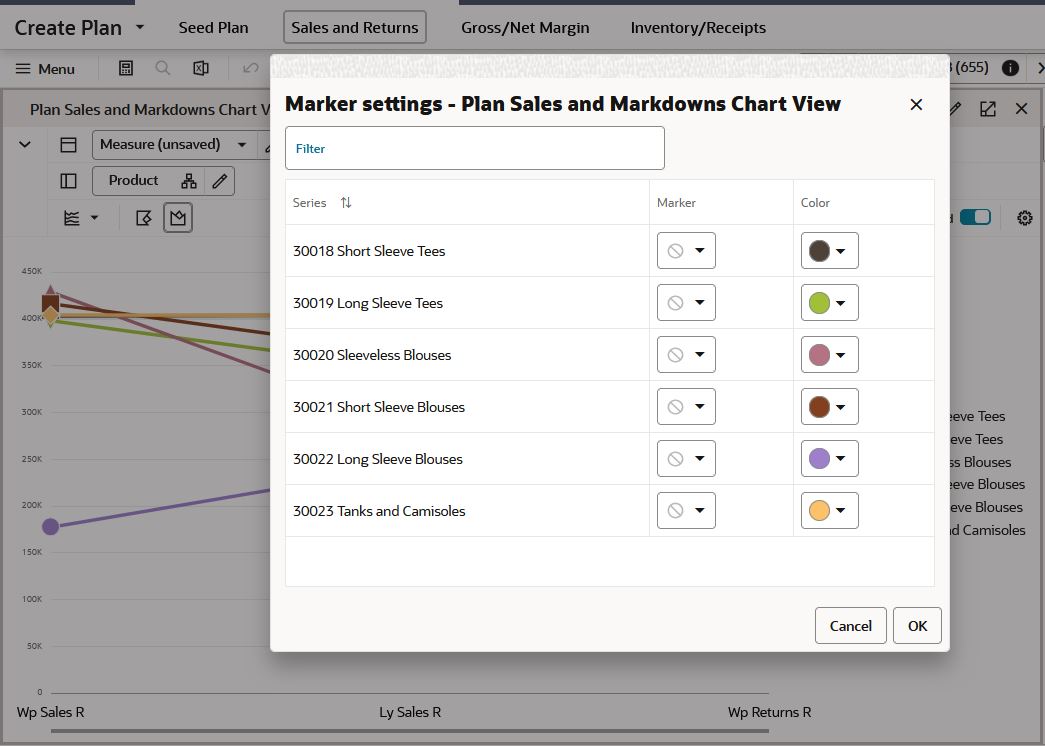The height and width of the screenshot is (746, 1045).
Task: Sort the Series column
Action: pyautogui.click(x=346, y=203)
